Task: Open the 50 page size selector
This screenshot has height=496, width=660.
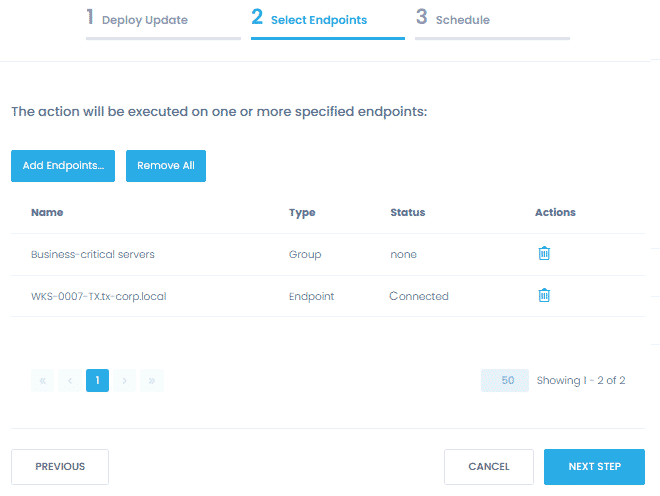Action: pyautogui.click(x=505, y=380)
